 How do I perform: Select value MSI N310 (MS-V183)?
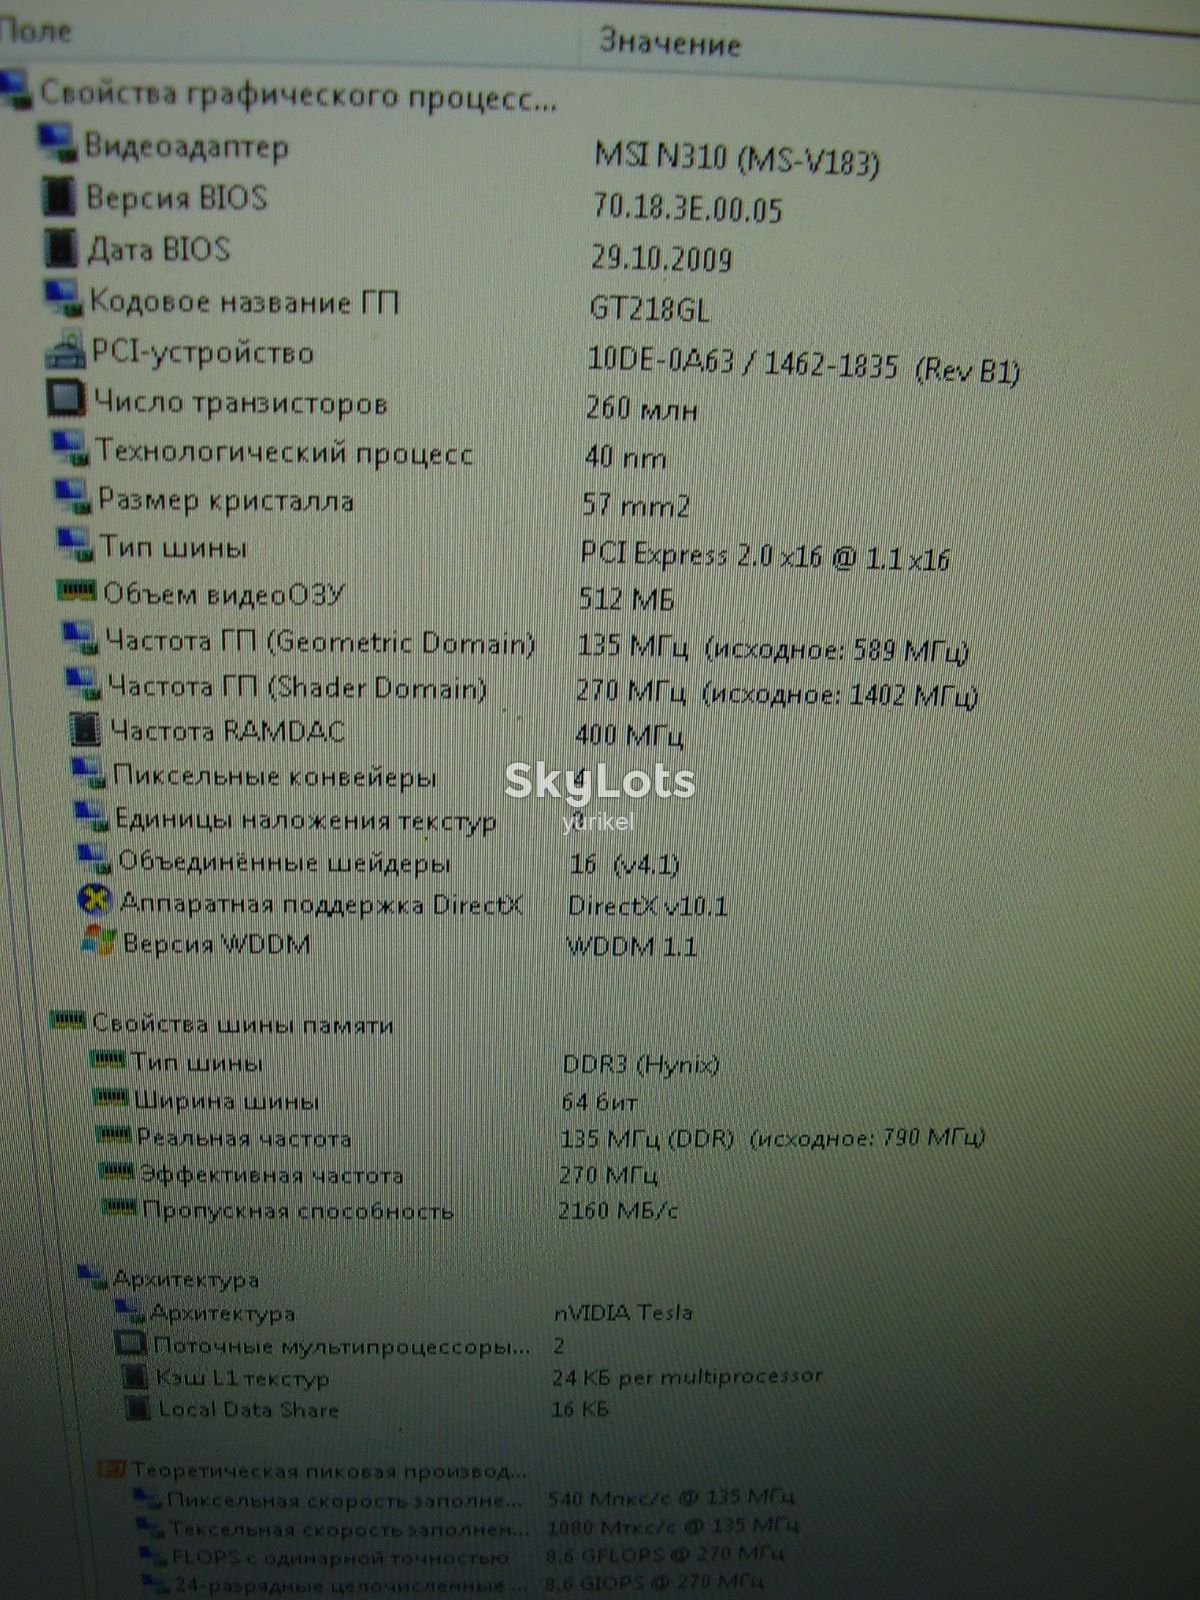pos(737,158)
